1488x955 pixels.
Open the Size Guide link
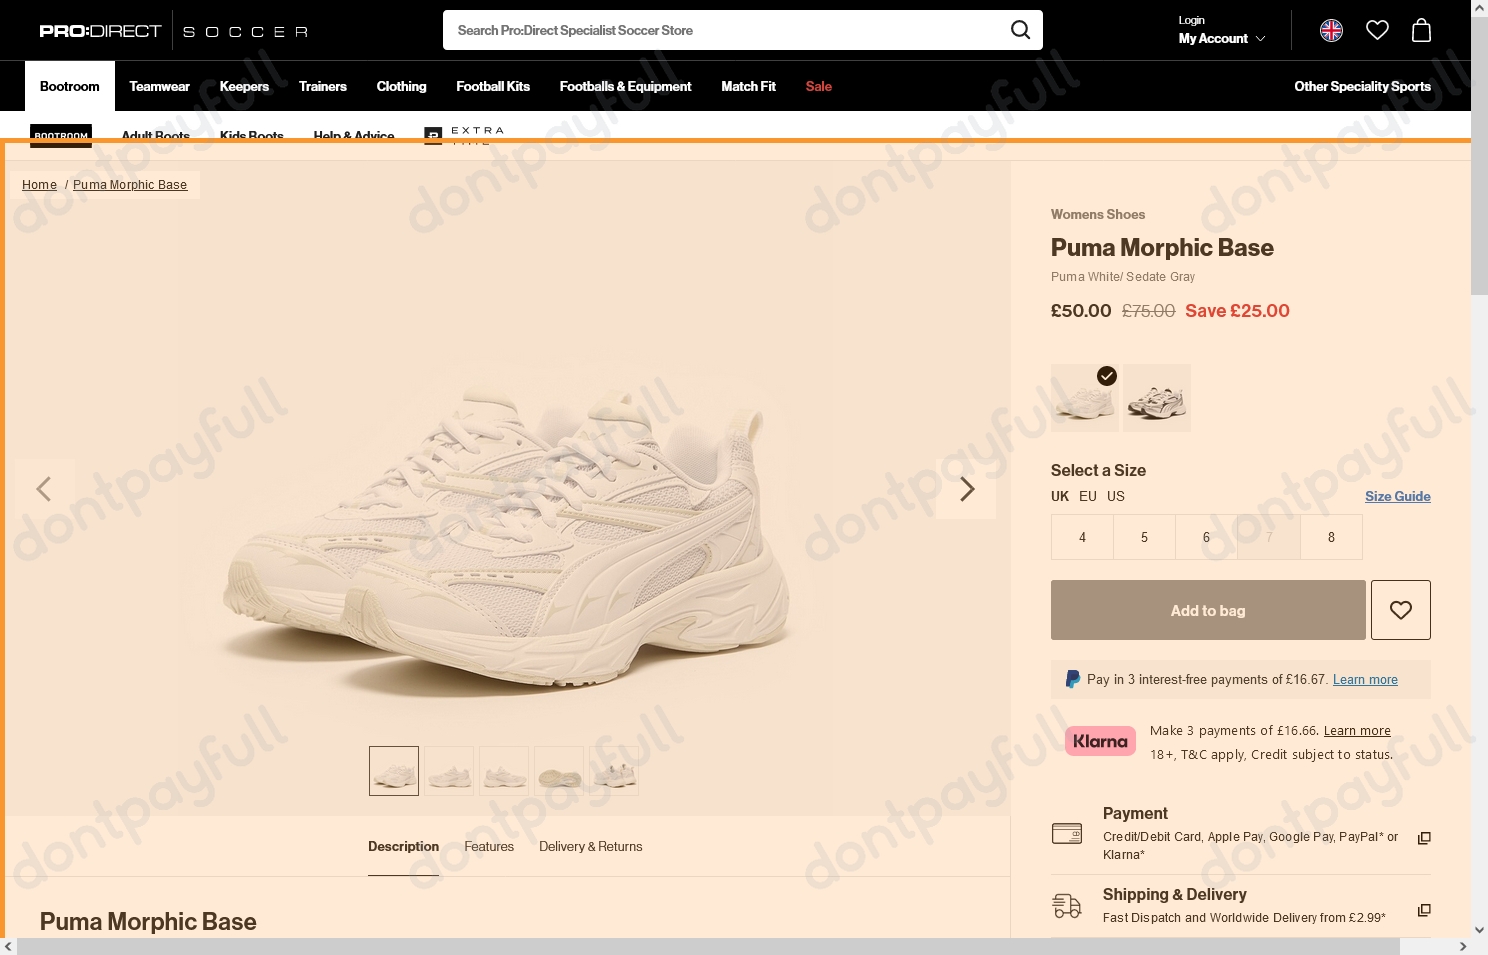click(1397, 496)
